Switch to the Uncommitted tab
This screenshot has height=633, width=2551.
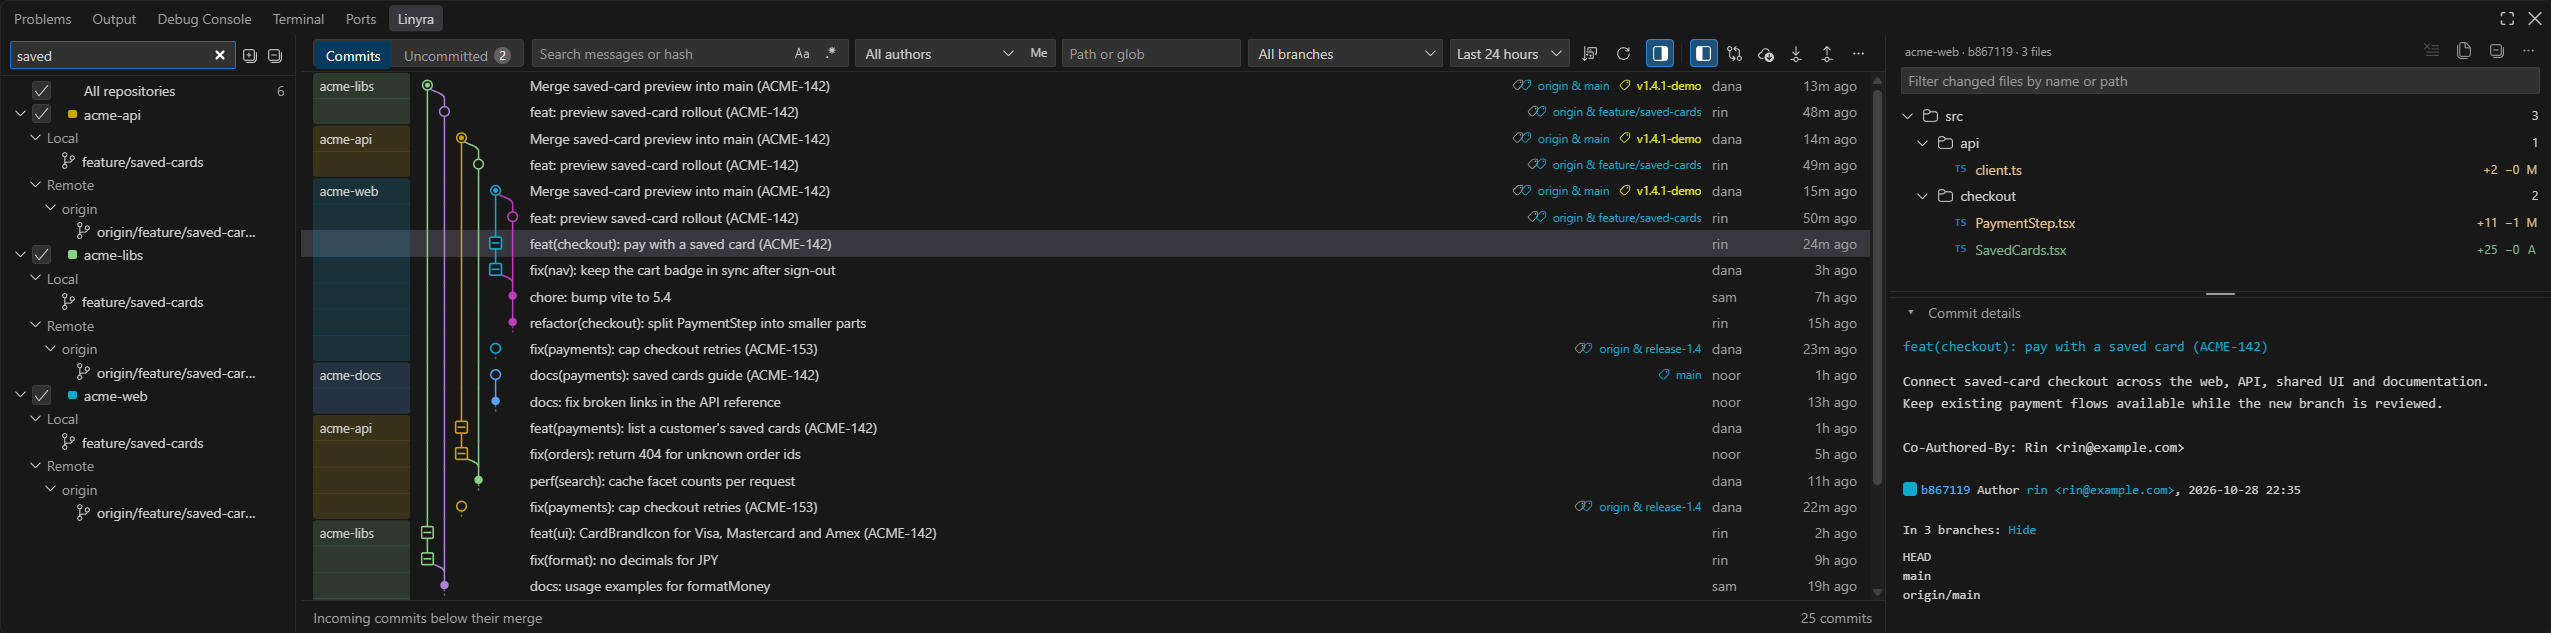coord(456,55)
